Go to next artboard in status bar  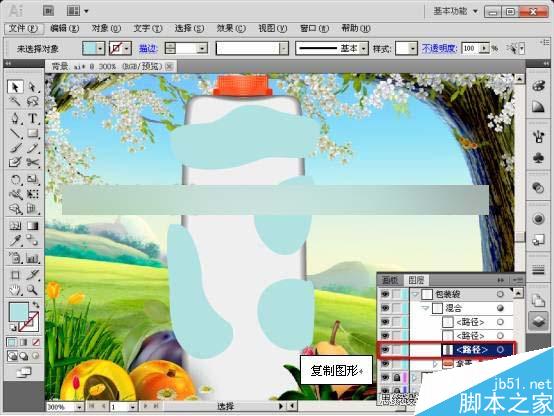[146, 407]
